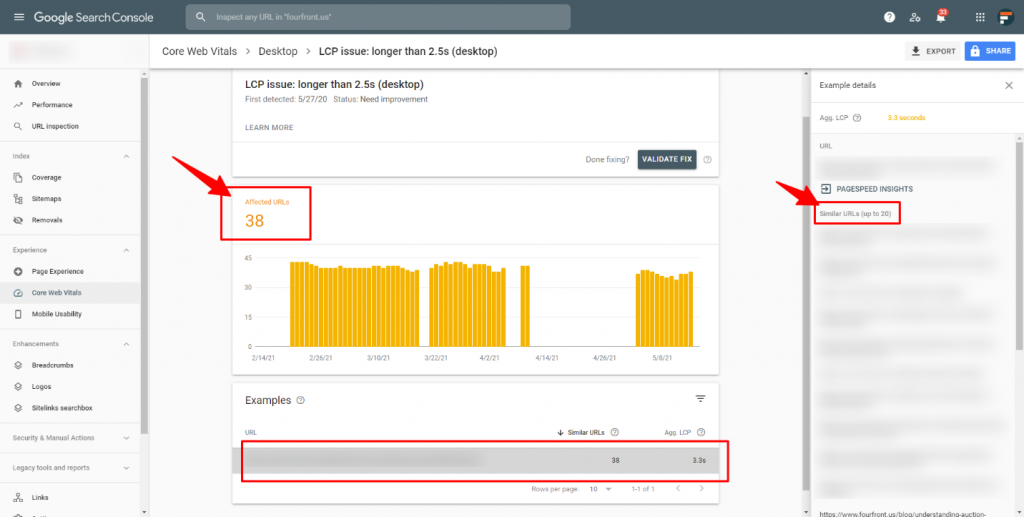Click the Performance trend icon

[x=18, y=104]
